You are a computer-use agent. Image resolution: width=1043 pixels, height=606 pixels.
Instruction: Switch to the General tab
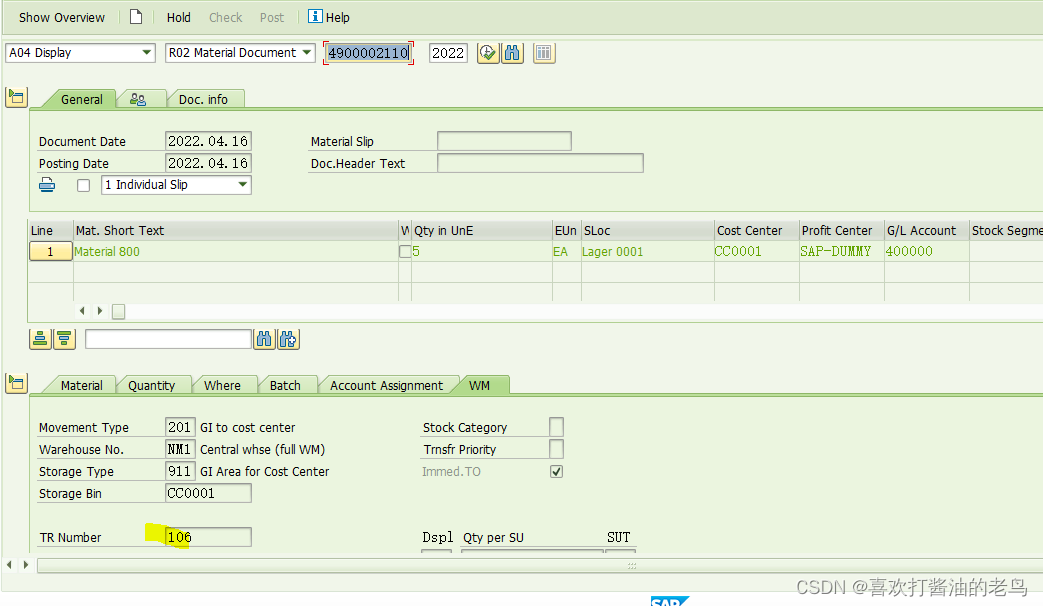(81, 99)
